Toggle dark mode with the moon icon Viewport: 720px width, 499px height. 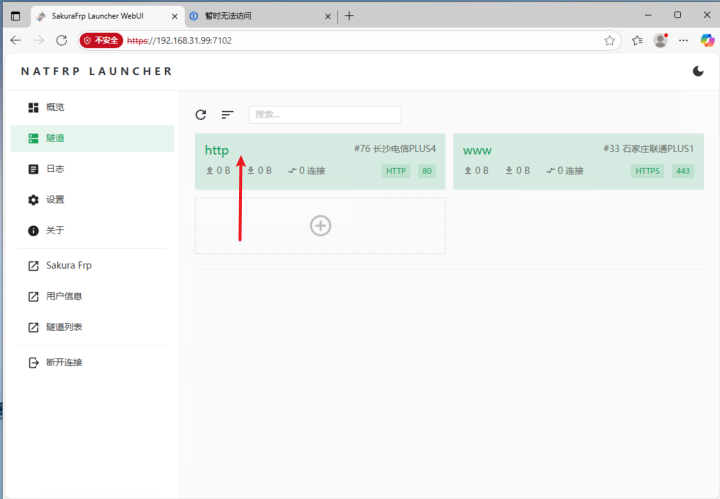click(x=698, y=71)
